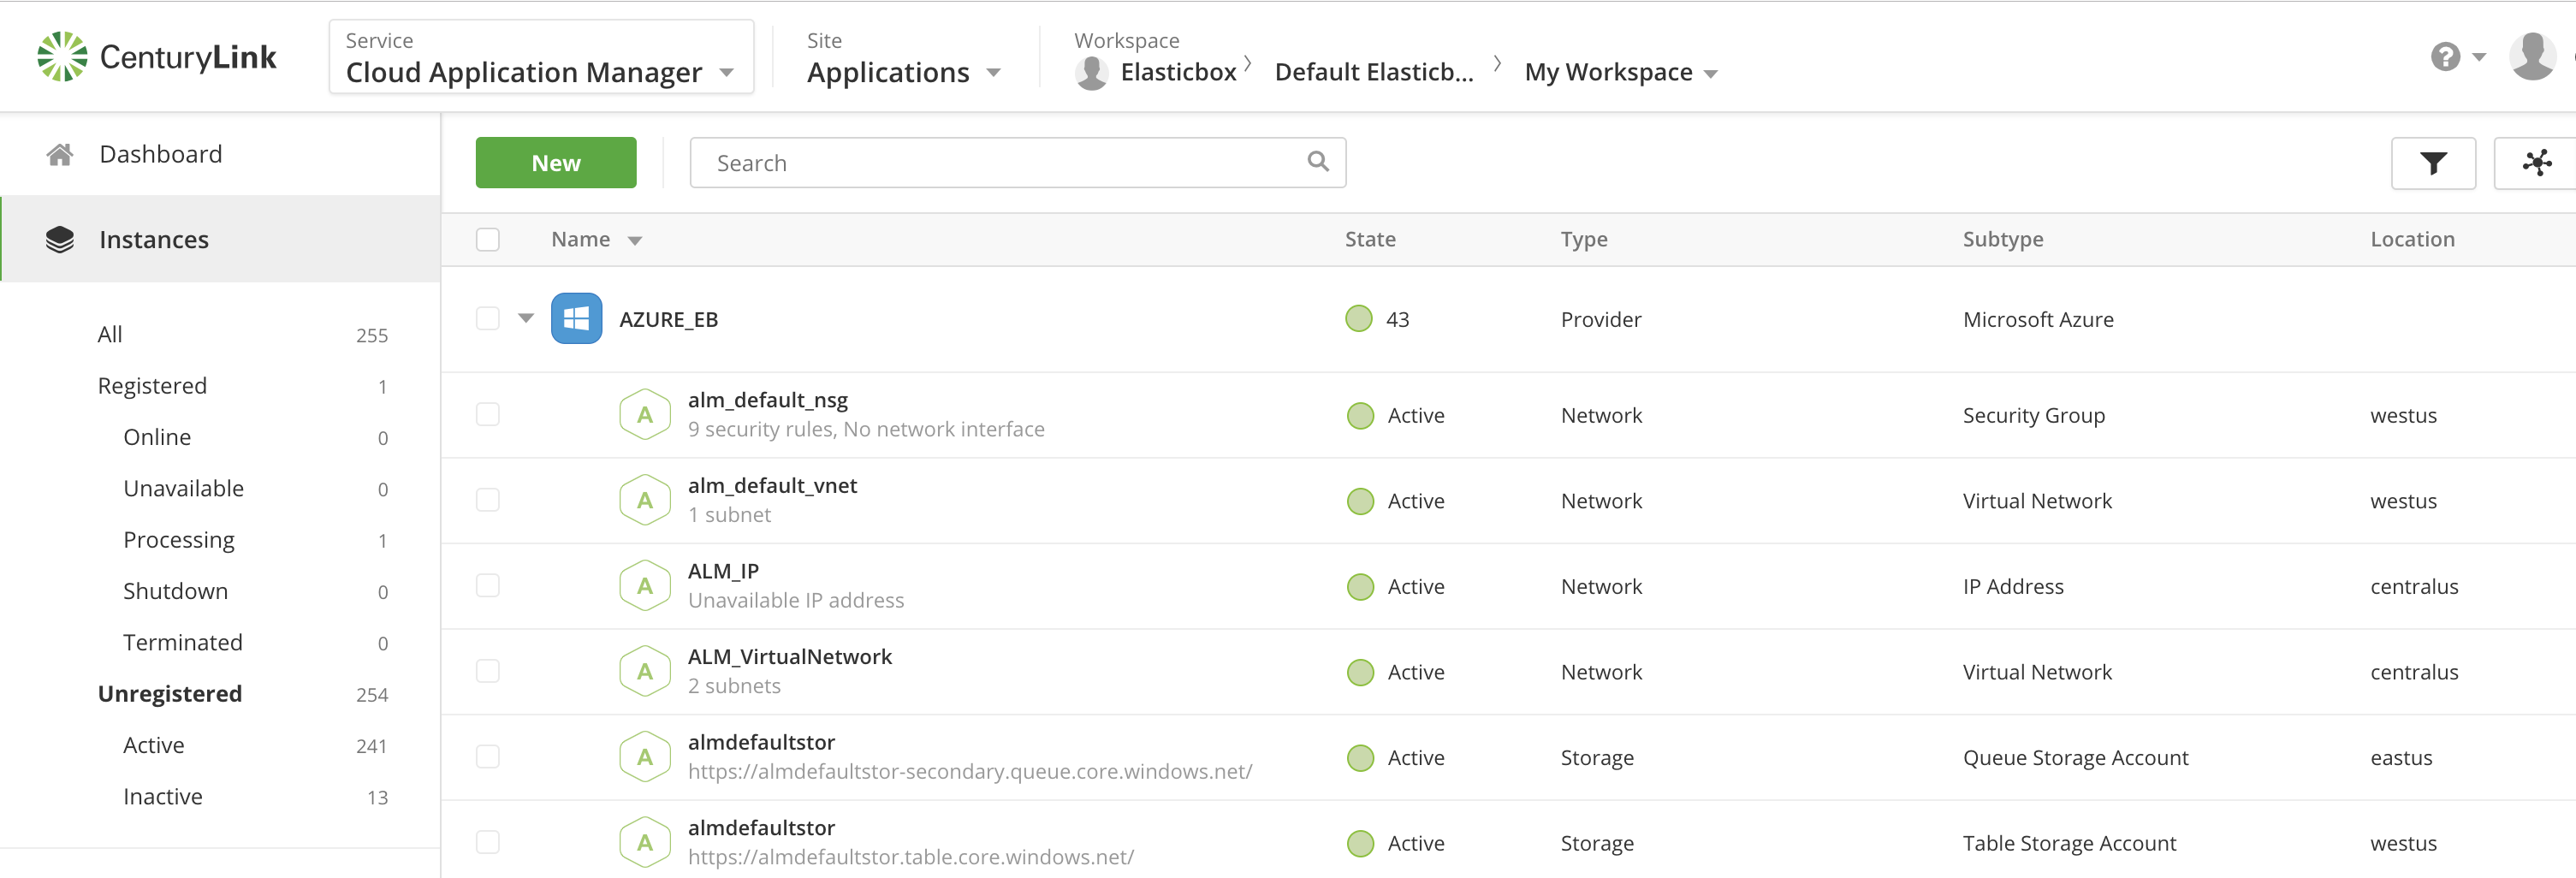2576x878 pixels.
Task: Open Instances in the sidebar
Action: 220,240
